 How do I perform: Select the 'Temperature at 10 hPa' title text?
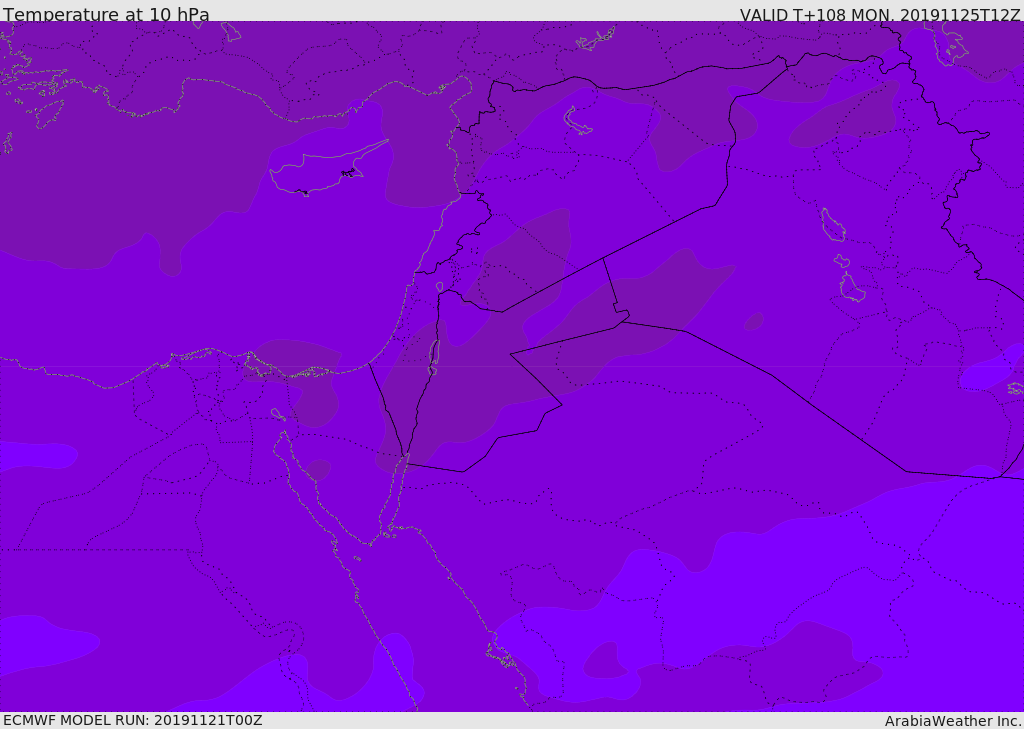pos(106,14)
